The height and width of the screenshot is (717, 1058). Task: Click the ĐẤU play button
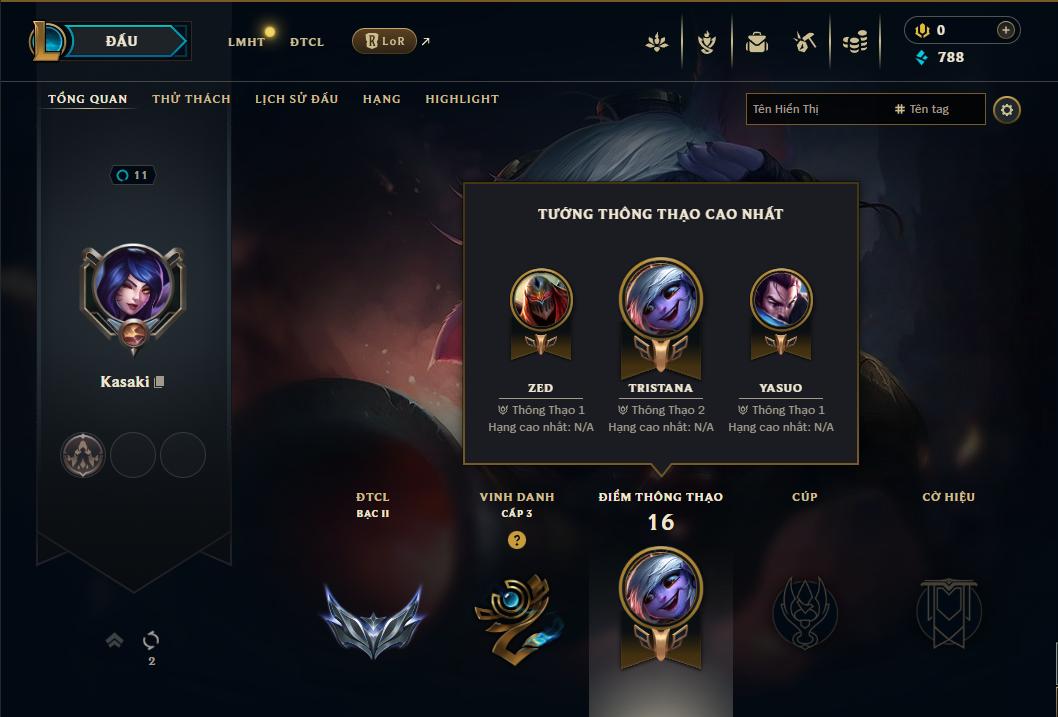[121, 41]
